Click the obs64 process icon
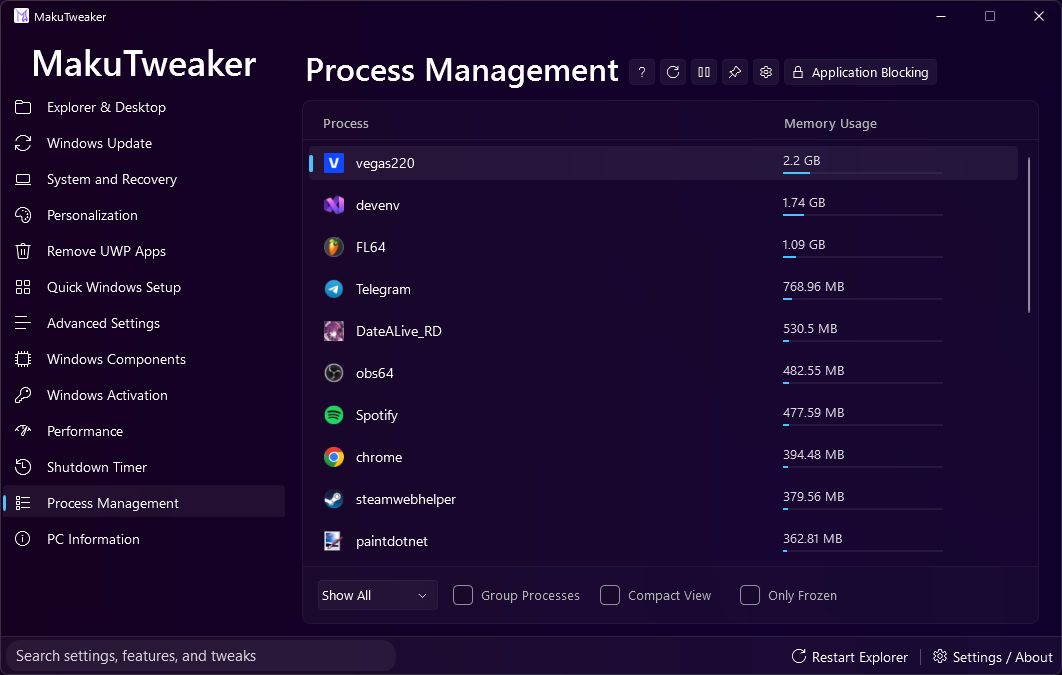Viewport: 1062px width, 675px height. 334,373
